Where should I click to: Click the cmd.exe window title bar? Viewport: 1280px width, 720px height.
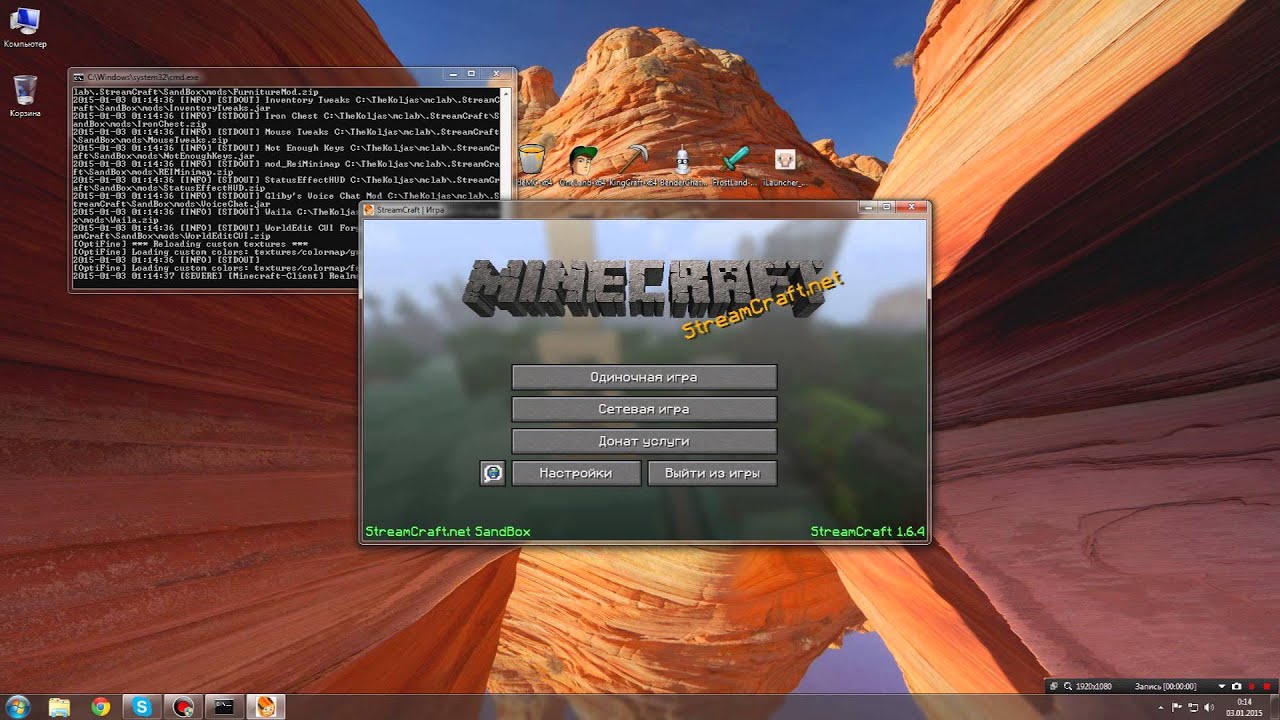click(x=290, y=75)
